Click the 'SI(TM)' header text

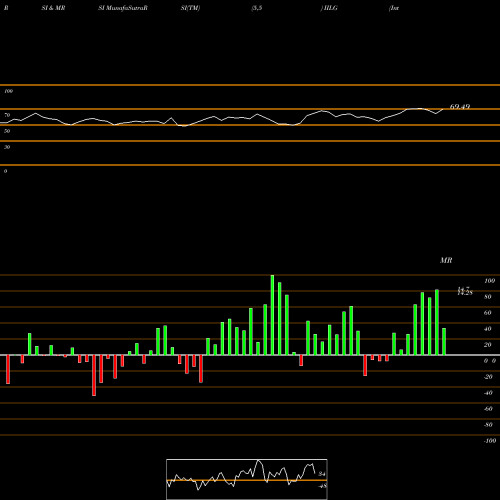click(x=190, y=8)
